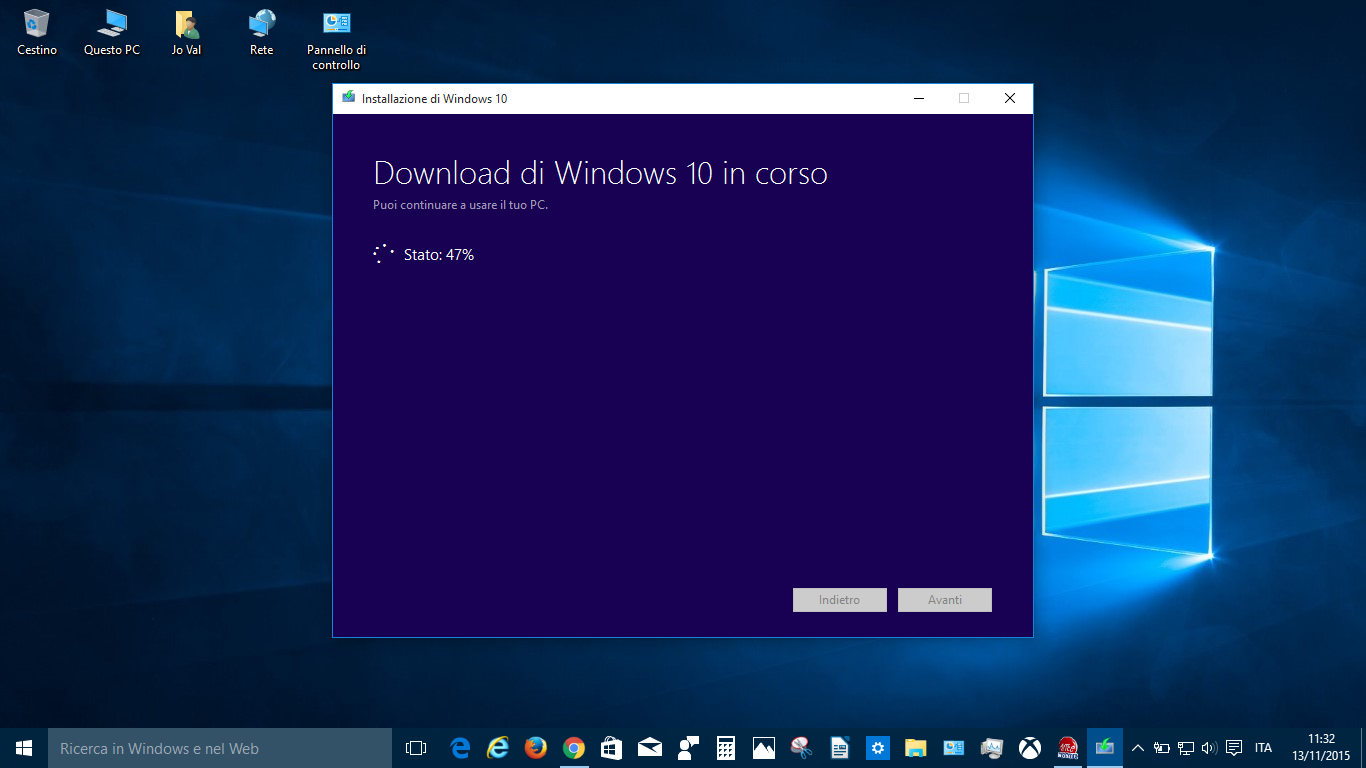Show hidden system tray icons
The width and height of the screenshot is (1366, 768).
(1138, 748)
